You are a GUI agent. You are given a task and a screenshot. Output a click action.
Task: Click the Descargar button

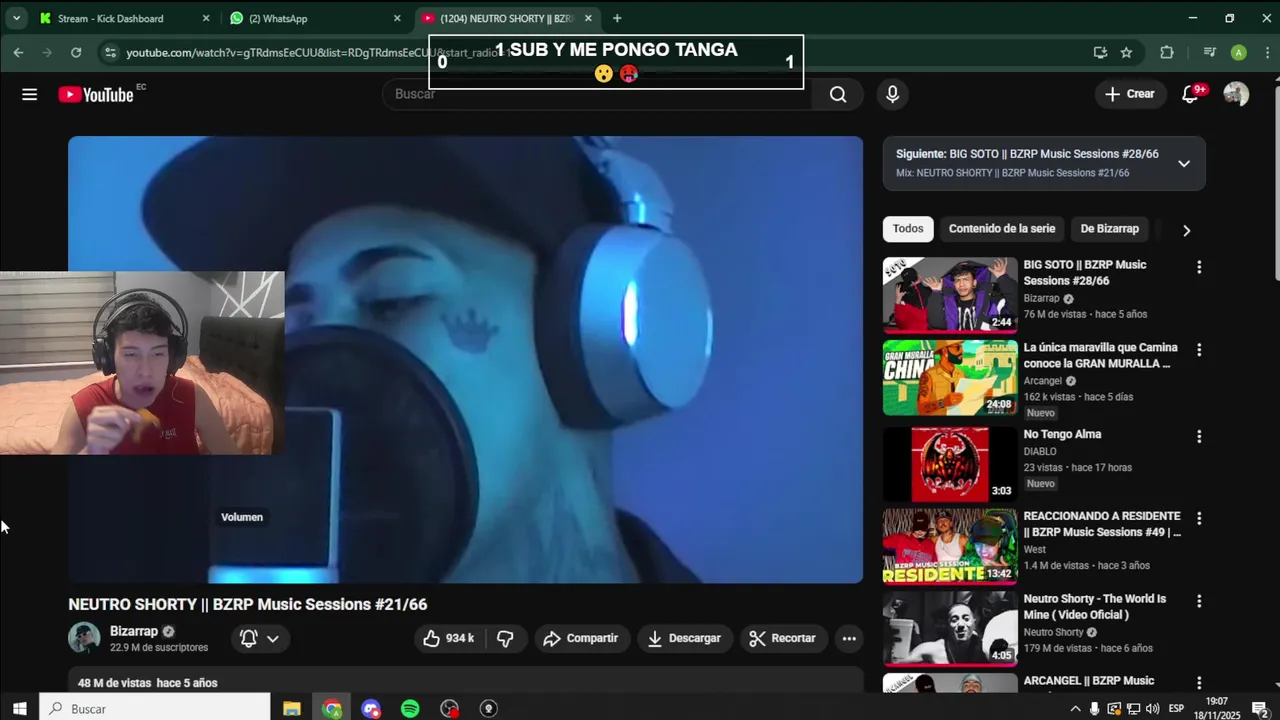tap(685, 638)
